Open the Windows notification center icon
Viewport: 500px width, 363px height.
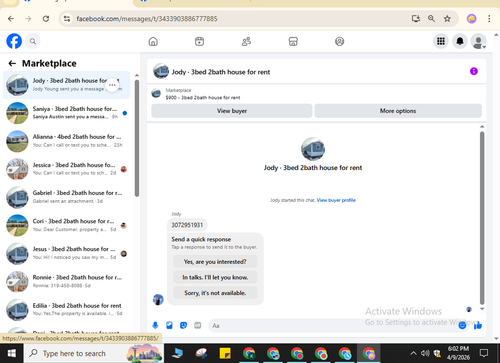484,353
